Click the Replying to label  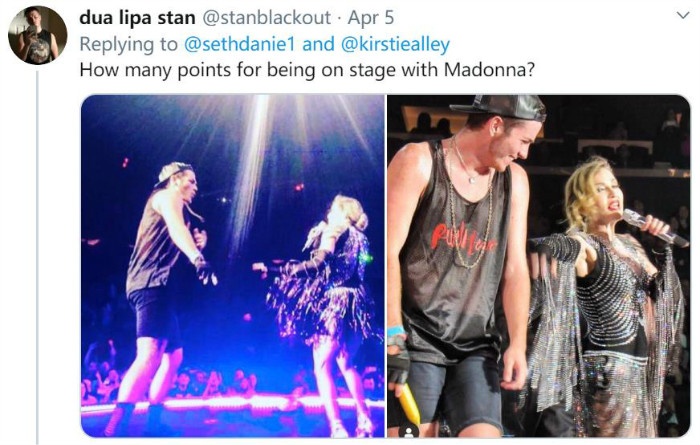pyautogui.click(x=129, y=44)
